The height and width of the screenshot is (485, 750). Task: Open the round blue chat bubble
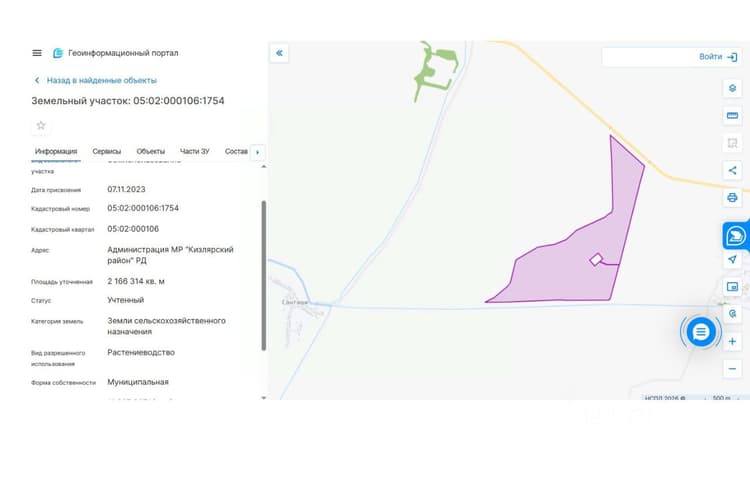click(x=701, y=331)
